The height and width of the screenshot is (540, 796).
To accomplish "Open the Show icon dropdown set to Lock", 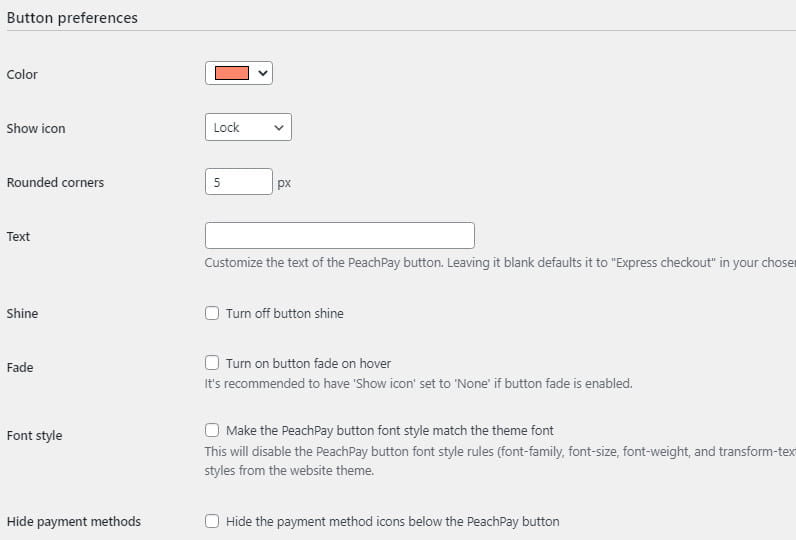I will (248, 127).
